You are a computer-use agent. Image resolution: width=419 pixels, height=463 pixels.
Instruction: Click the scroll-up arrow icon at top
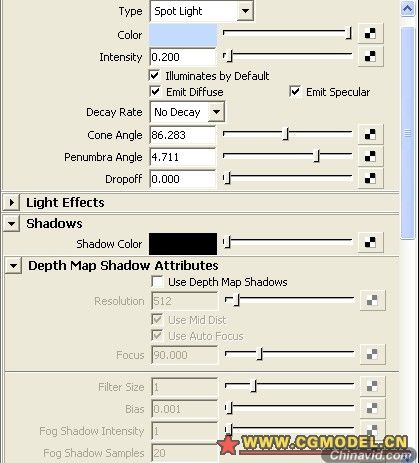click(x=408, y=9)
